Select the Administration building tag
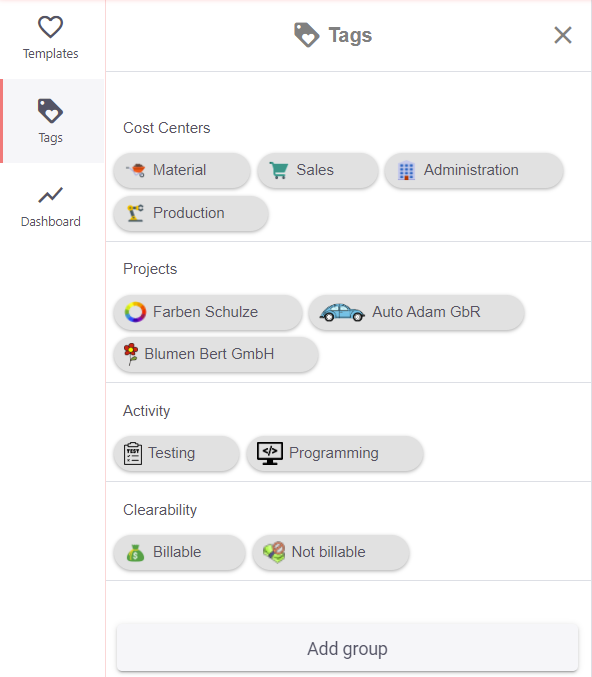The height and width of the screenshot is (677, 592). [x=474, y=170]
